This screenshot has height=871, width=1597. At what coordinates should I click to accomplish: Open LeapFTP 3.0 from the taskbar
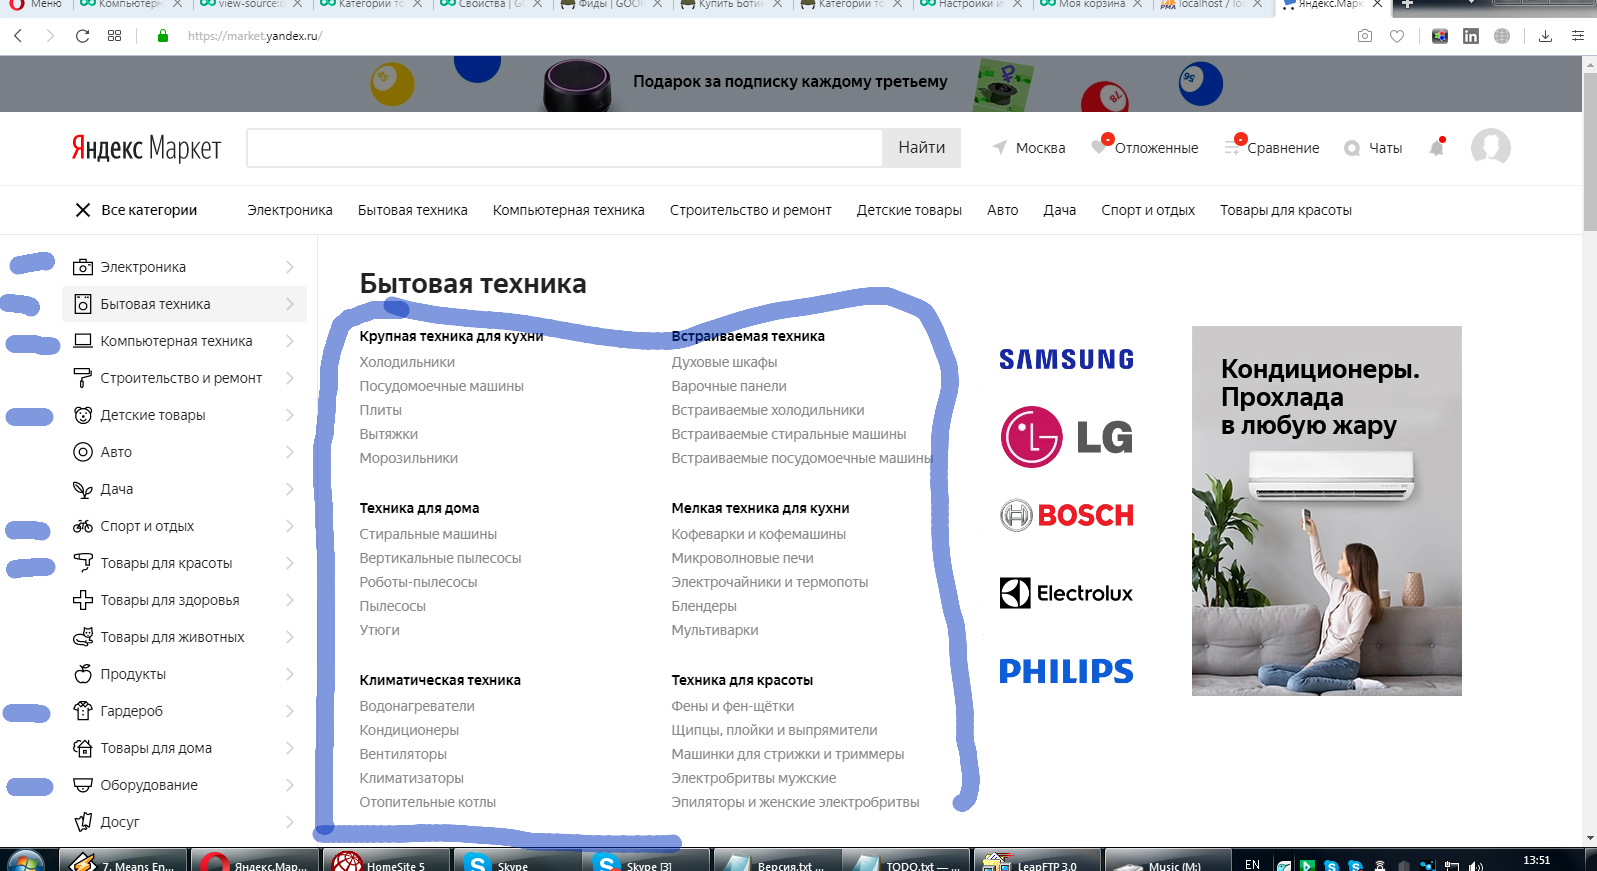coord(1036,862)
